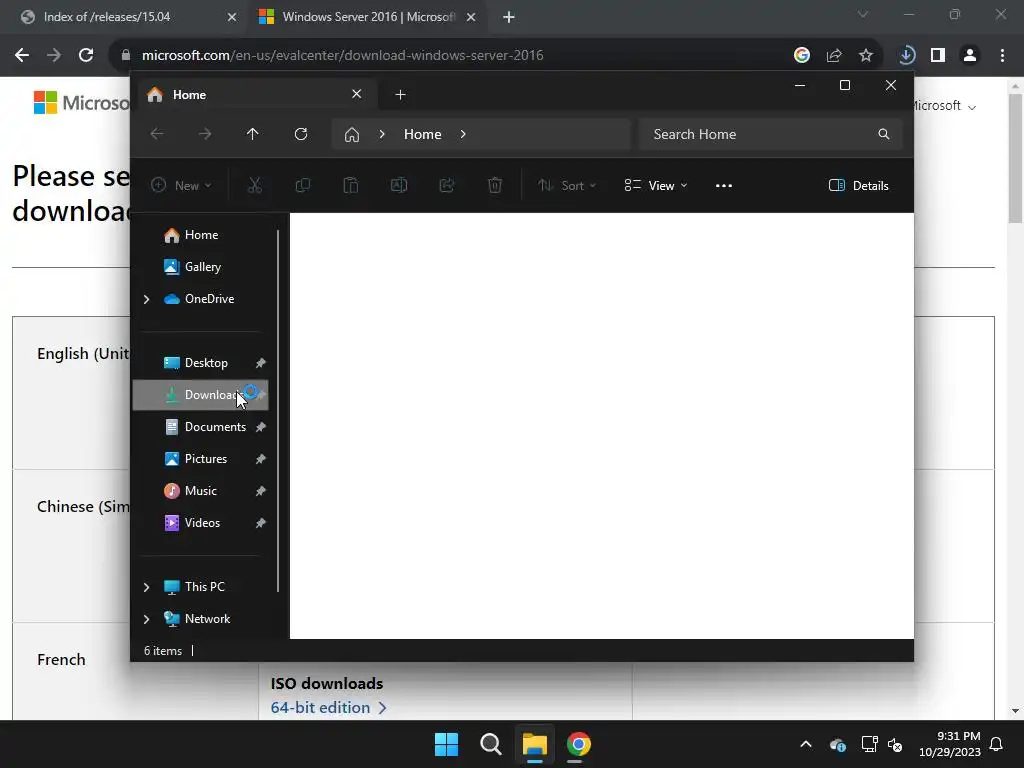Screen dimensions: 1024x768
Task: Open a new Chrome tab
Action: pyautogui.click(x=509, y=17)
